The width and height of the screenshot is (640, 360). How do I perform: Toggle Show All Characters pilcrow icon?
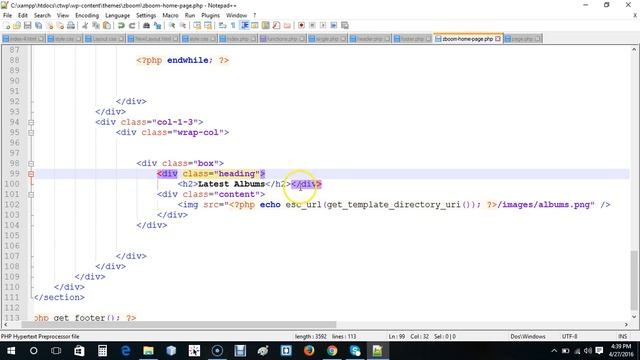233,25
